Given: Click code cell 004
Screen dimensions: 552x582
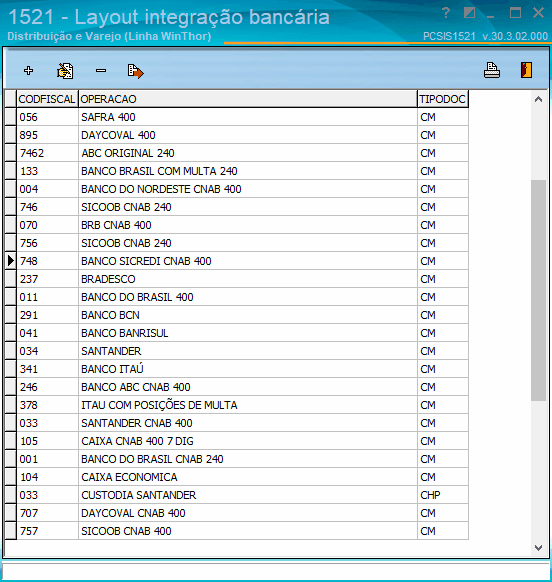Looking at the screenshot, I should 47,189.
